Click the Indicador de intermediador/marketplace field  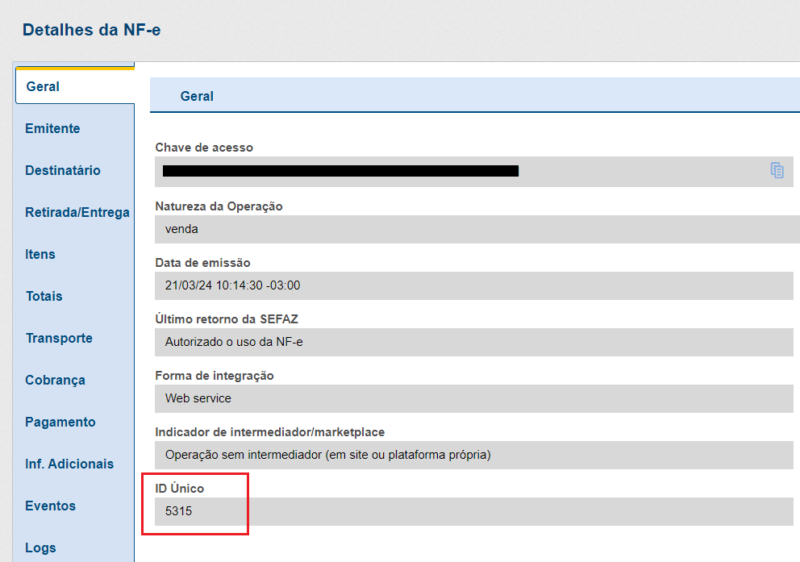[475, 455]
